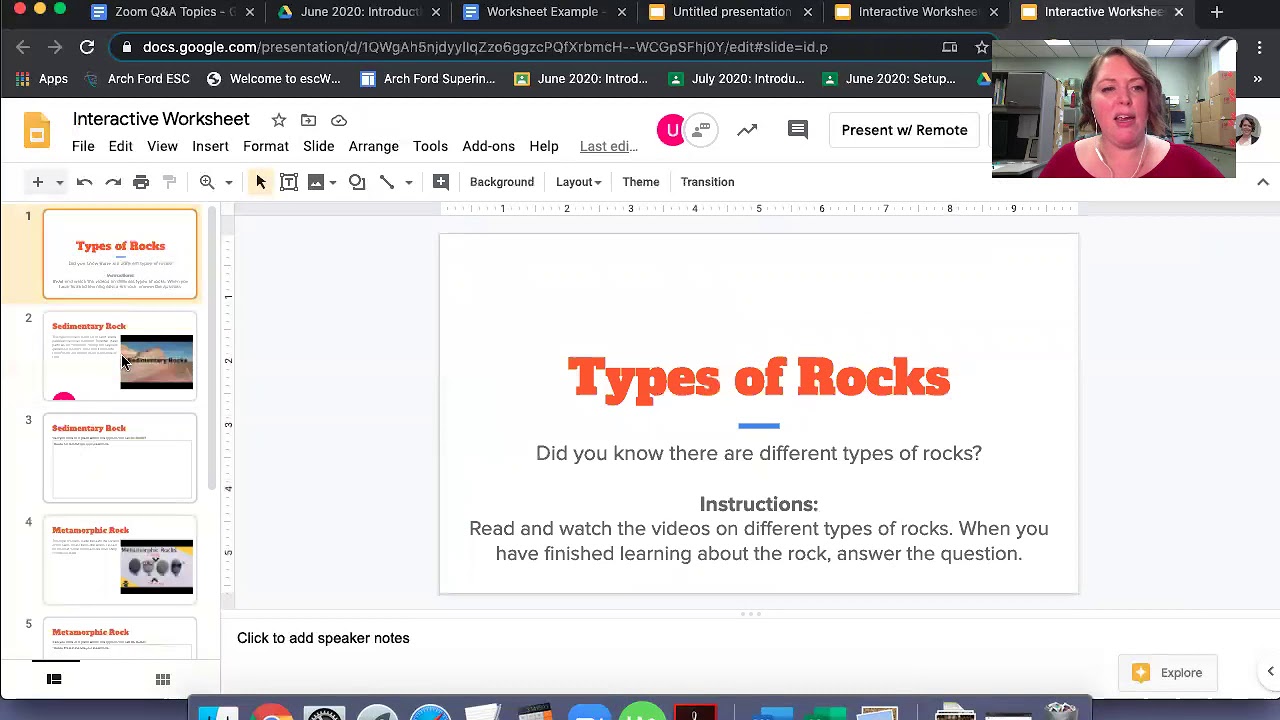Click the move to folder icon
Image resolution: width=1280 pixels, height=720 pixels.
coord(309,120)
